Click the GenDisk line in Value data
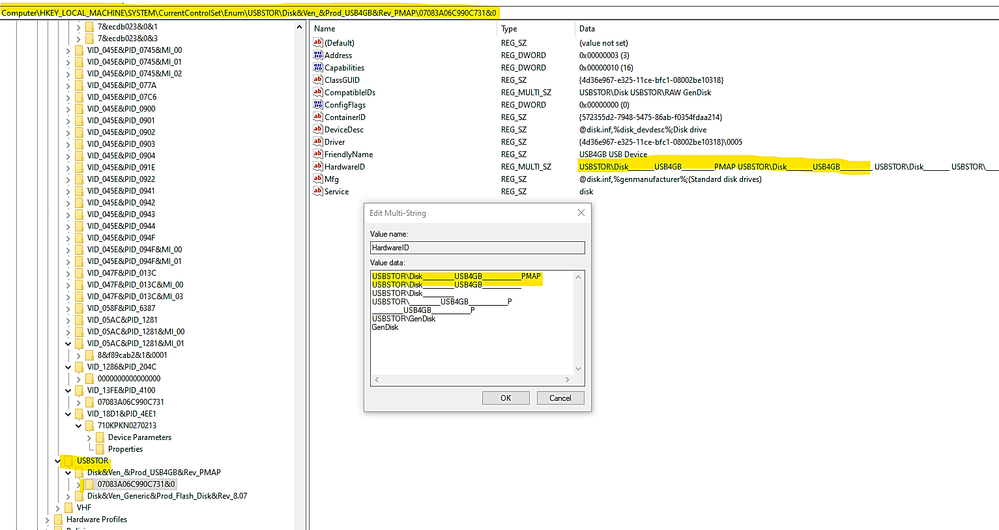 385,327
